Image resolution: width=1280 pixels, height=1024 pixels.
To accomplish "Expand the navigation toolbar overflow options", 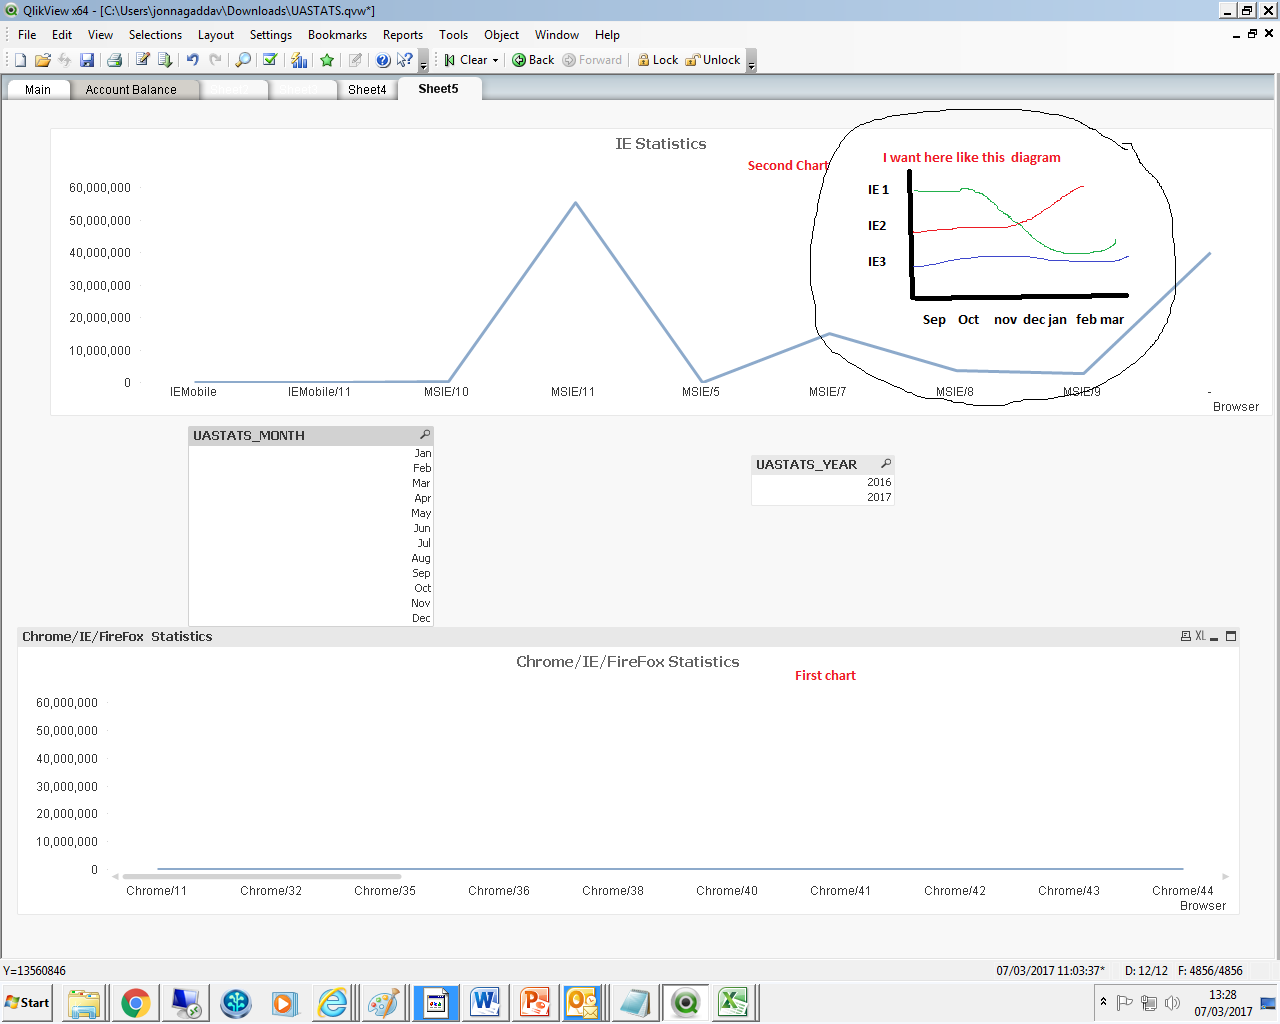I will tap(751, 62).
